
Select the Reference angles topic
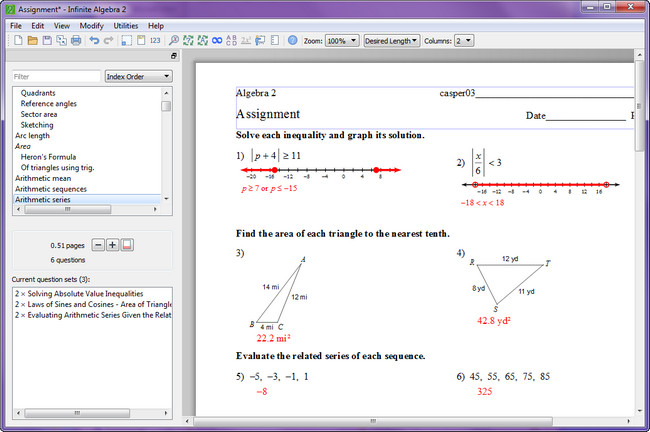point(49,104)
